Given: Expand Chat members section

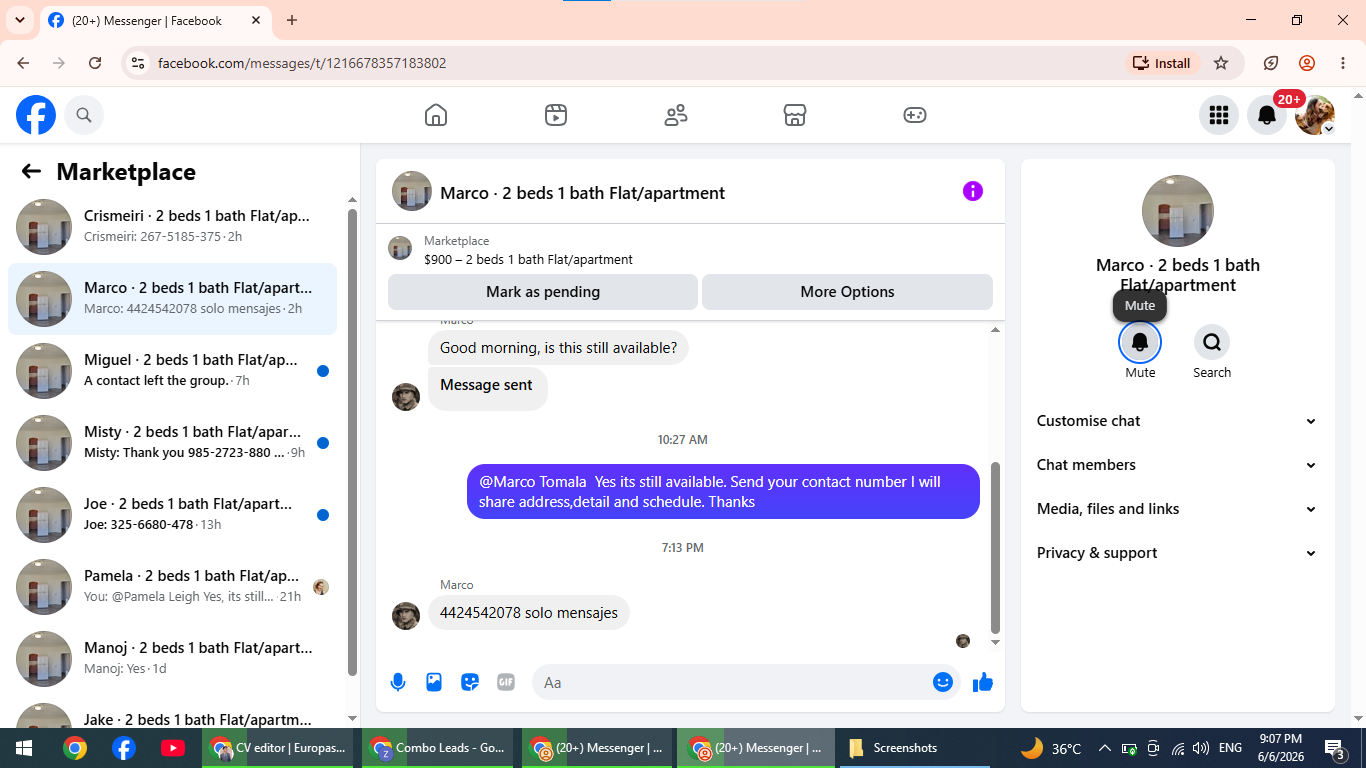Looking at the screenshot, I should pos(1177,465).
